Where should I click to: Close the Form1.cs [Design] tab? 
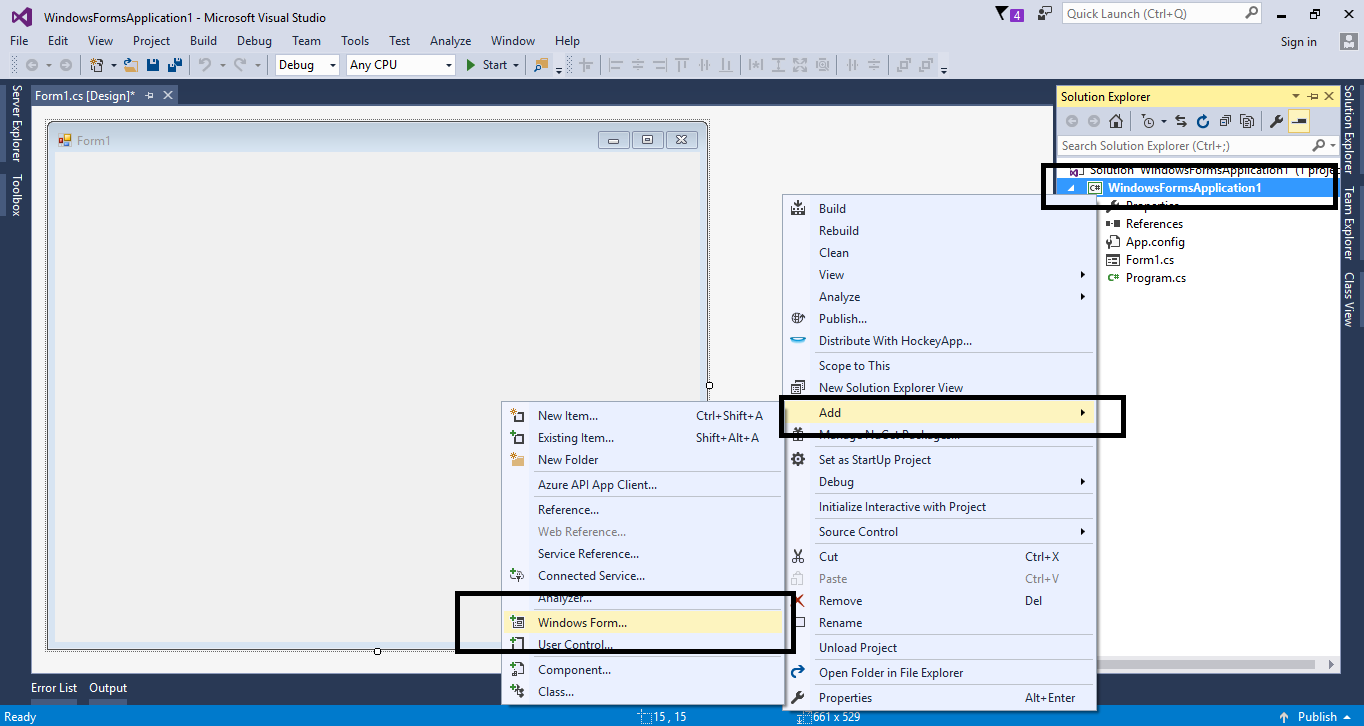[168, 96]
